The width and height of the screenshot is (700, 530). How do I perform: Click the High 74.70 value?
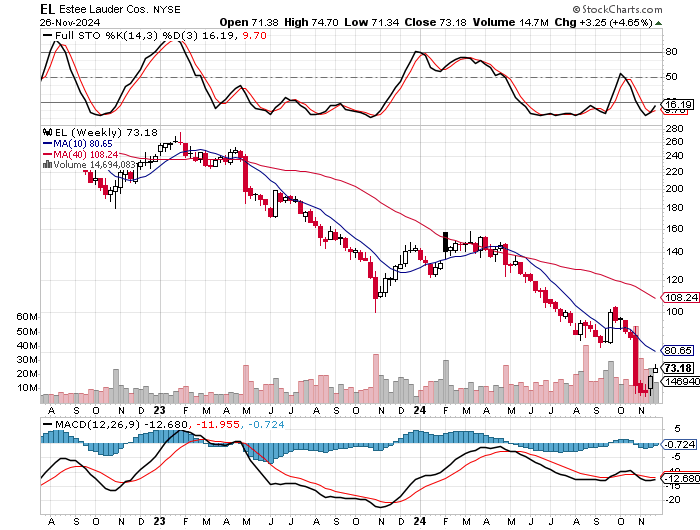(311, 22)
